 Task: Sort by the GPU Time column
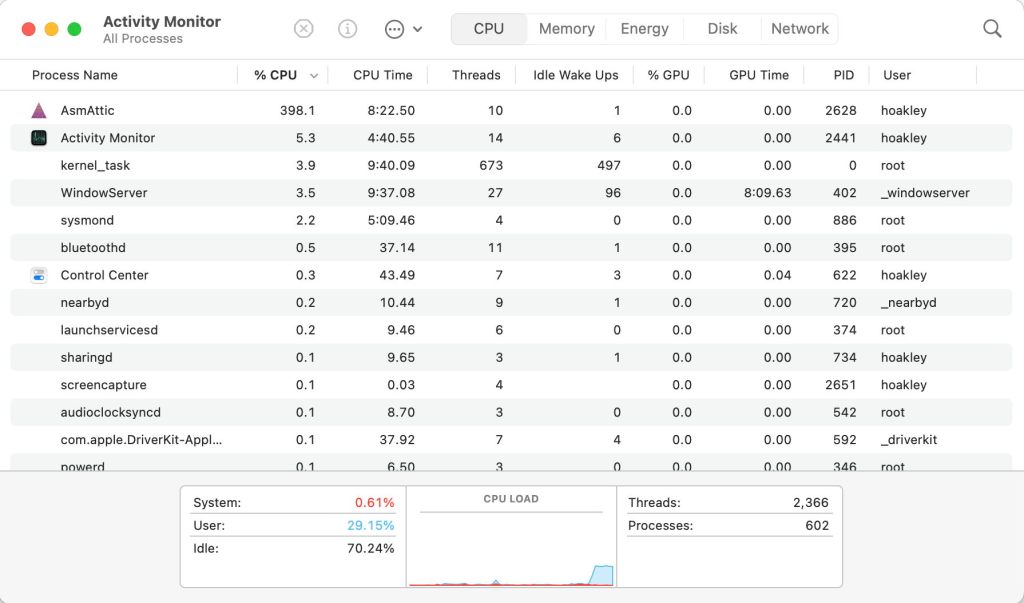pos(759,75)
